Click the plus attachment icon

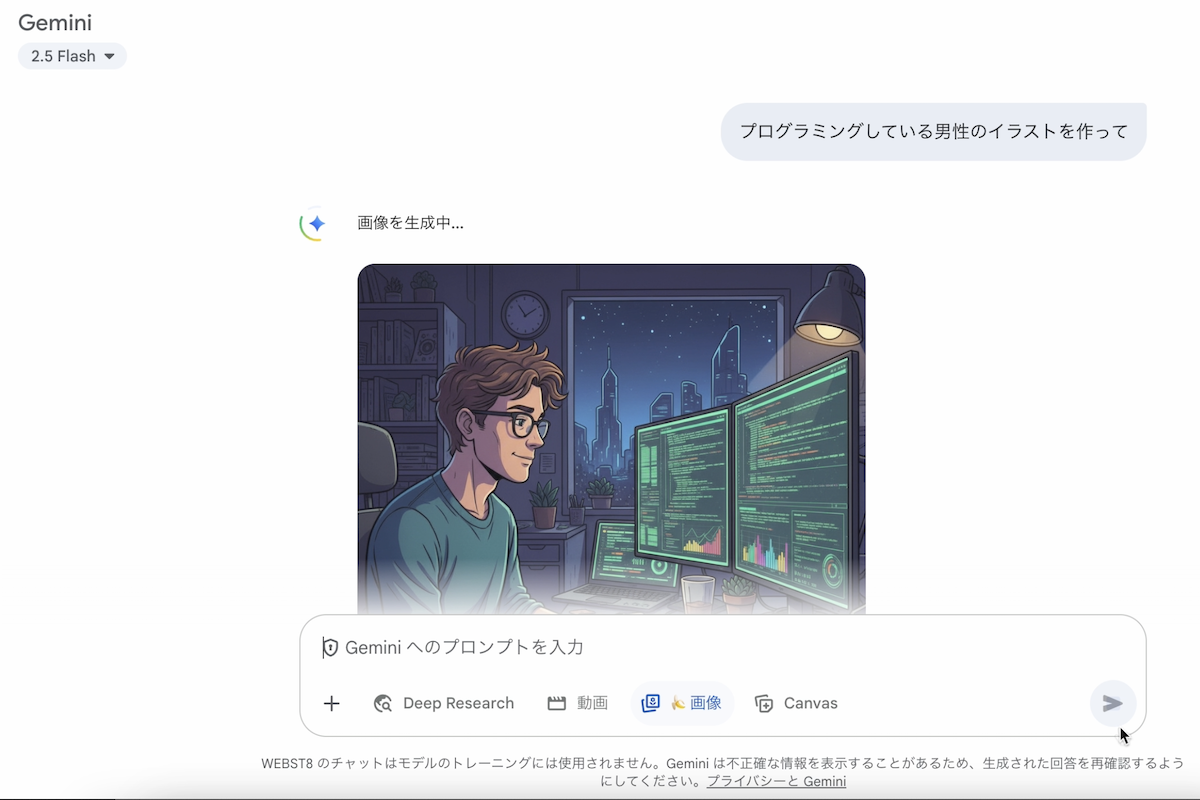coord(332,703)
